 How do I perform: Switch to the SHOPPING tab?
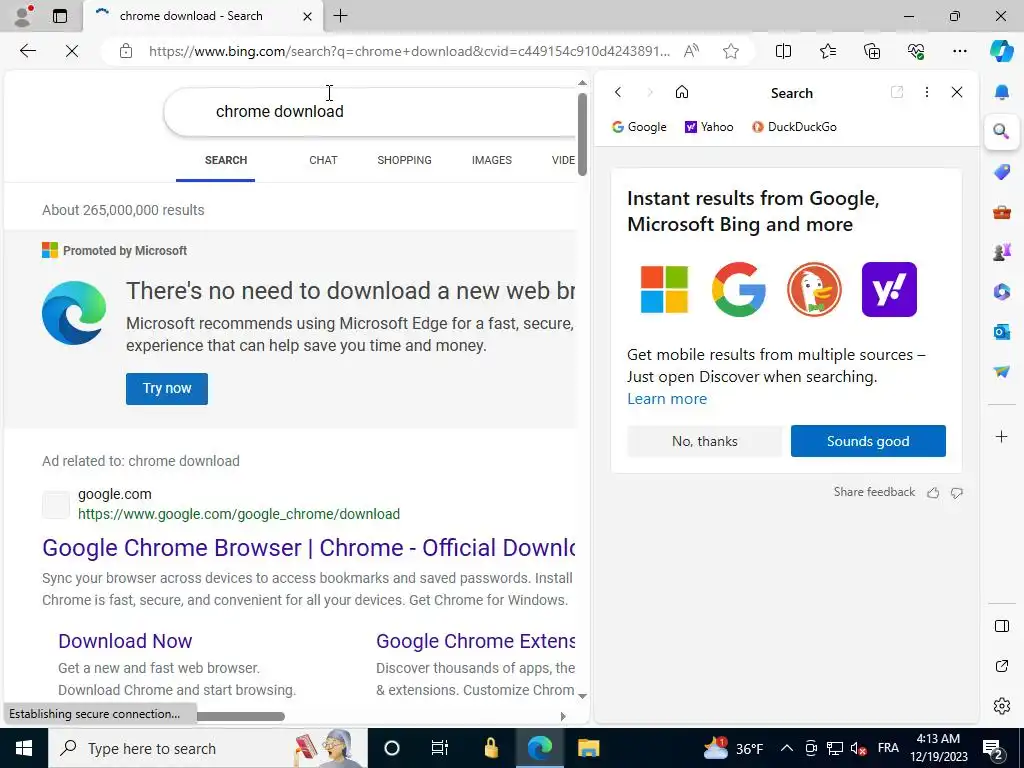pos(404,160)
